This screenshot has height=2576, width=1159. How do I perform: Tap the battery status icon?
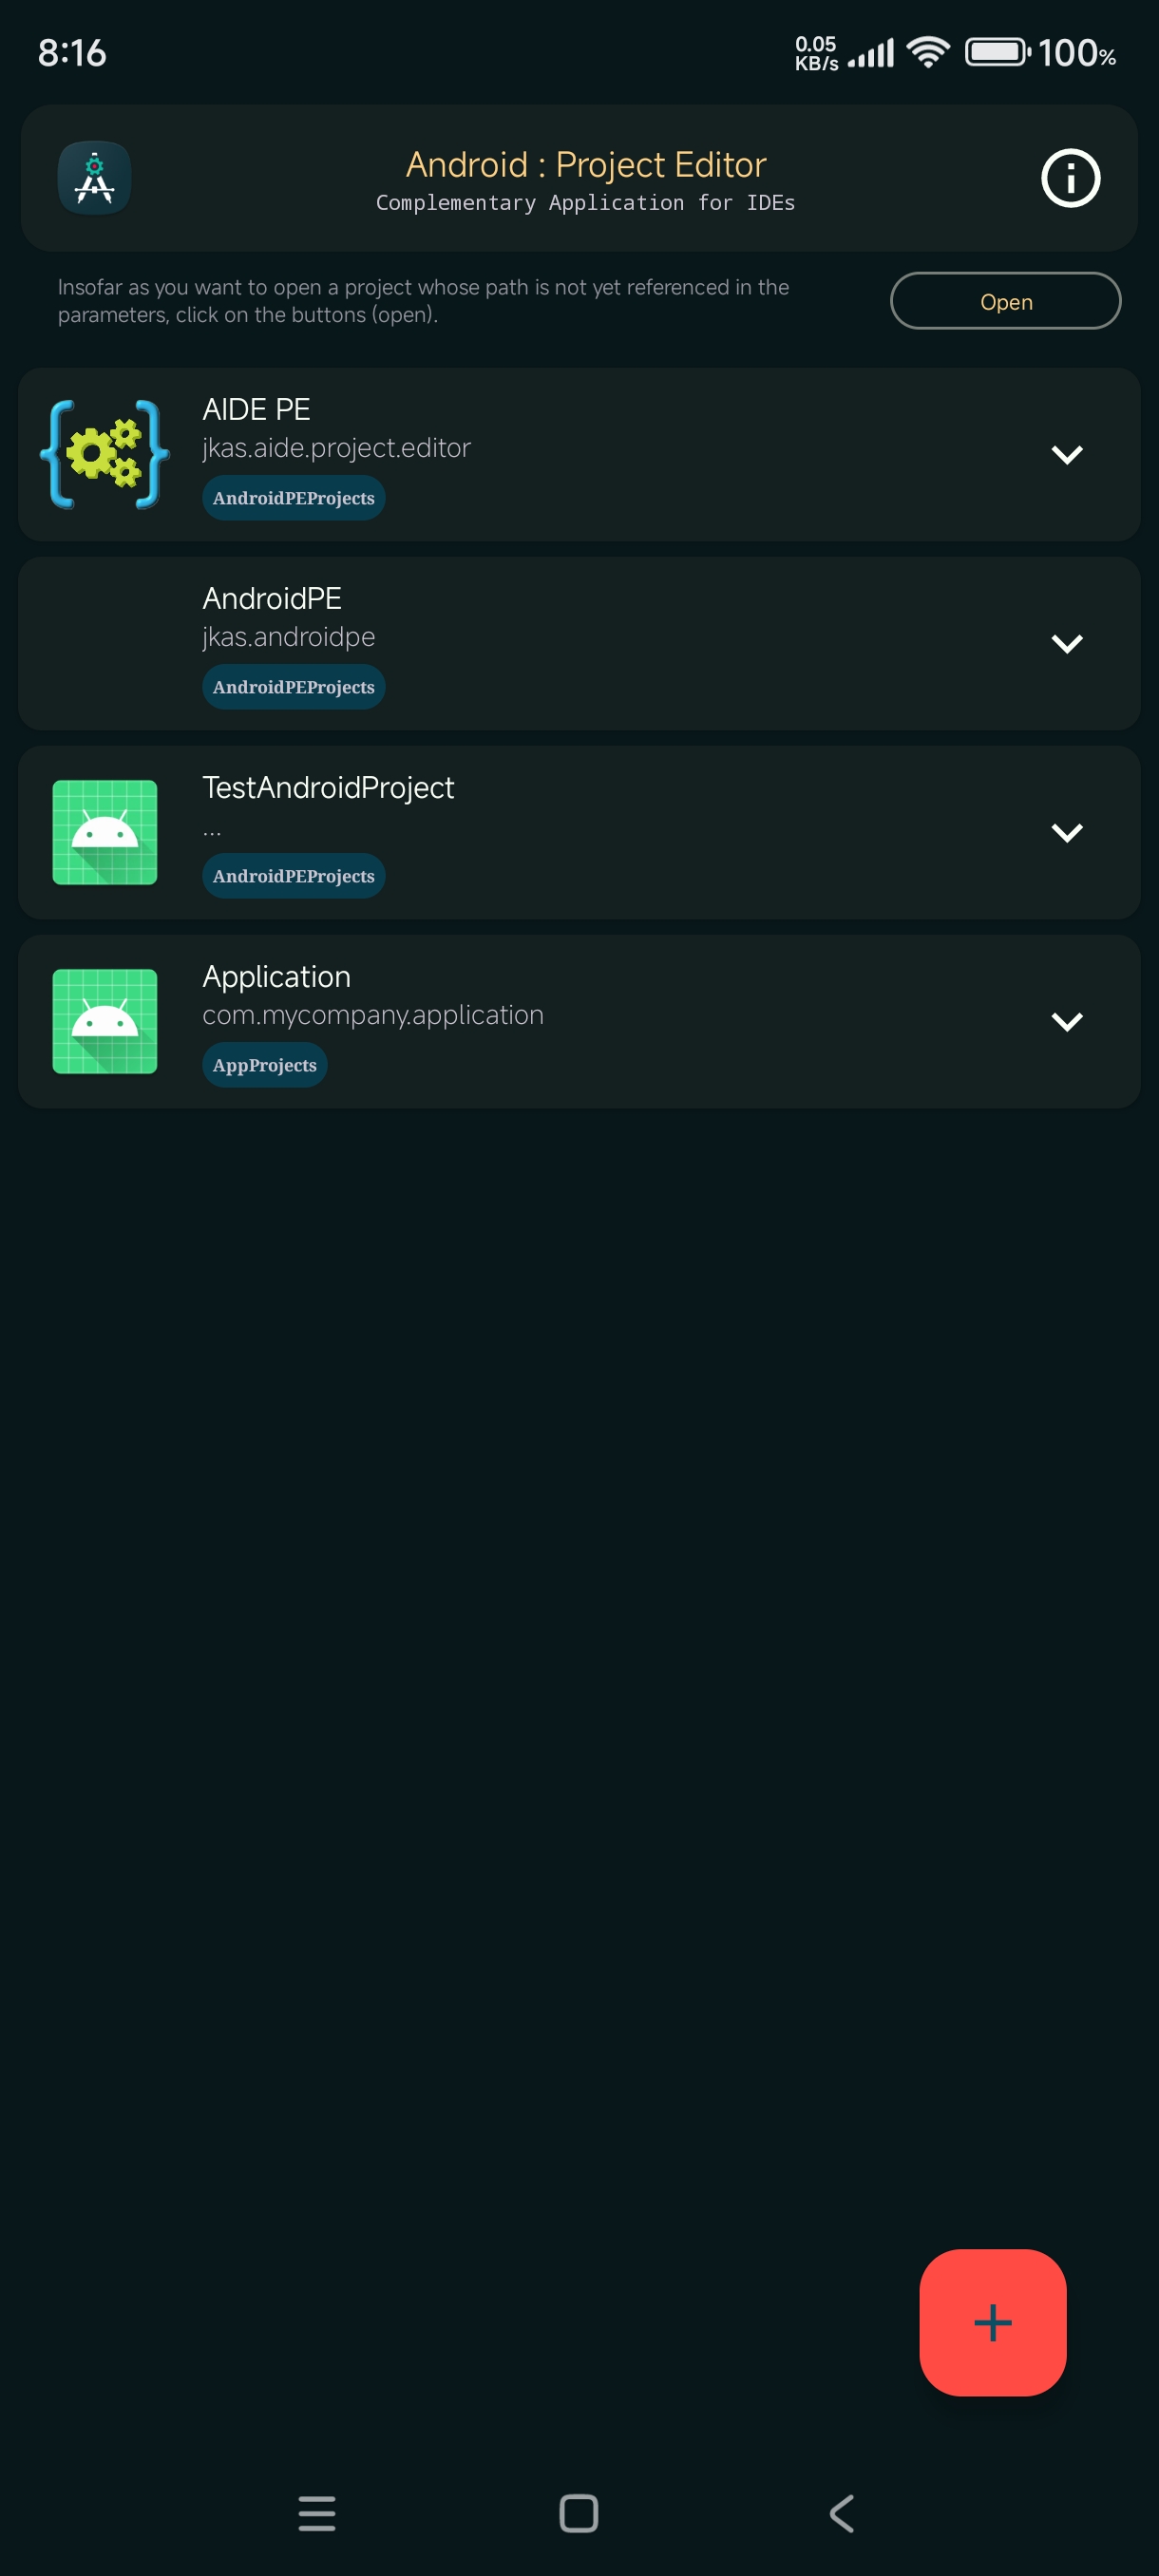997,52
